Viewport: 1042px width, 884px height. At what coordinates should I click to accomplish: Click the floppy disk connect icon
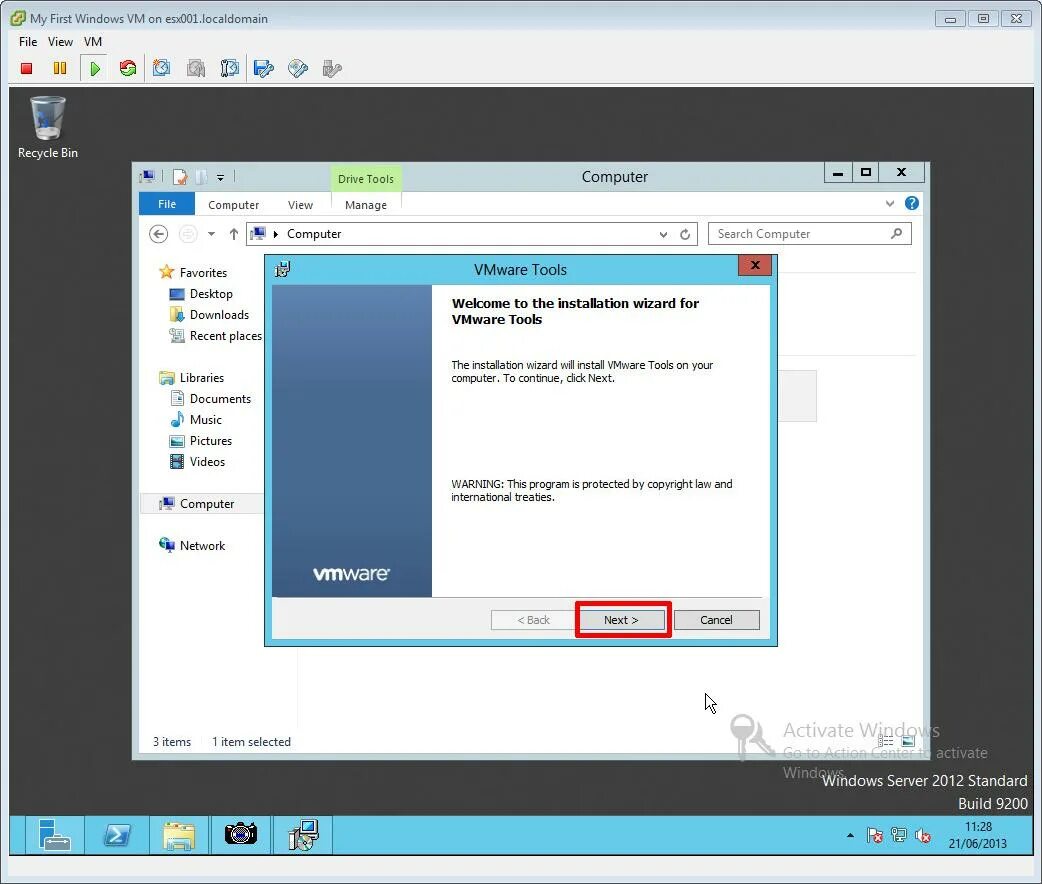(x=264, y=68)
